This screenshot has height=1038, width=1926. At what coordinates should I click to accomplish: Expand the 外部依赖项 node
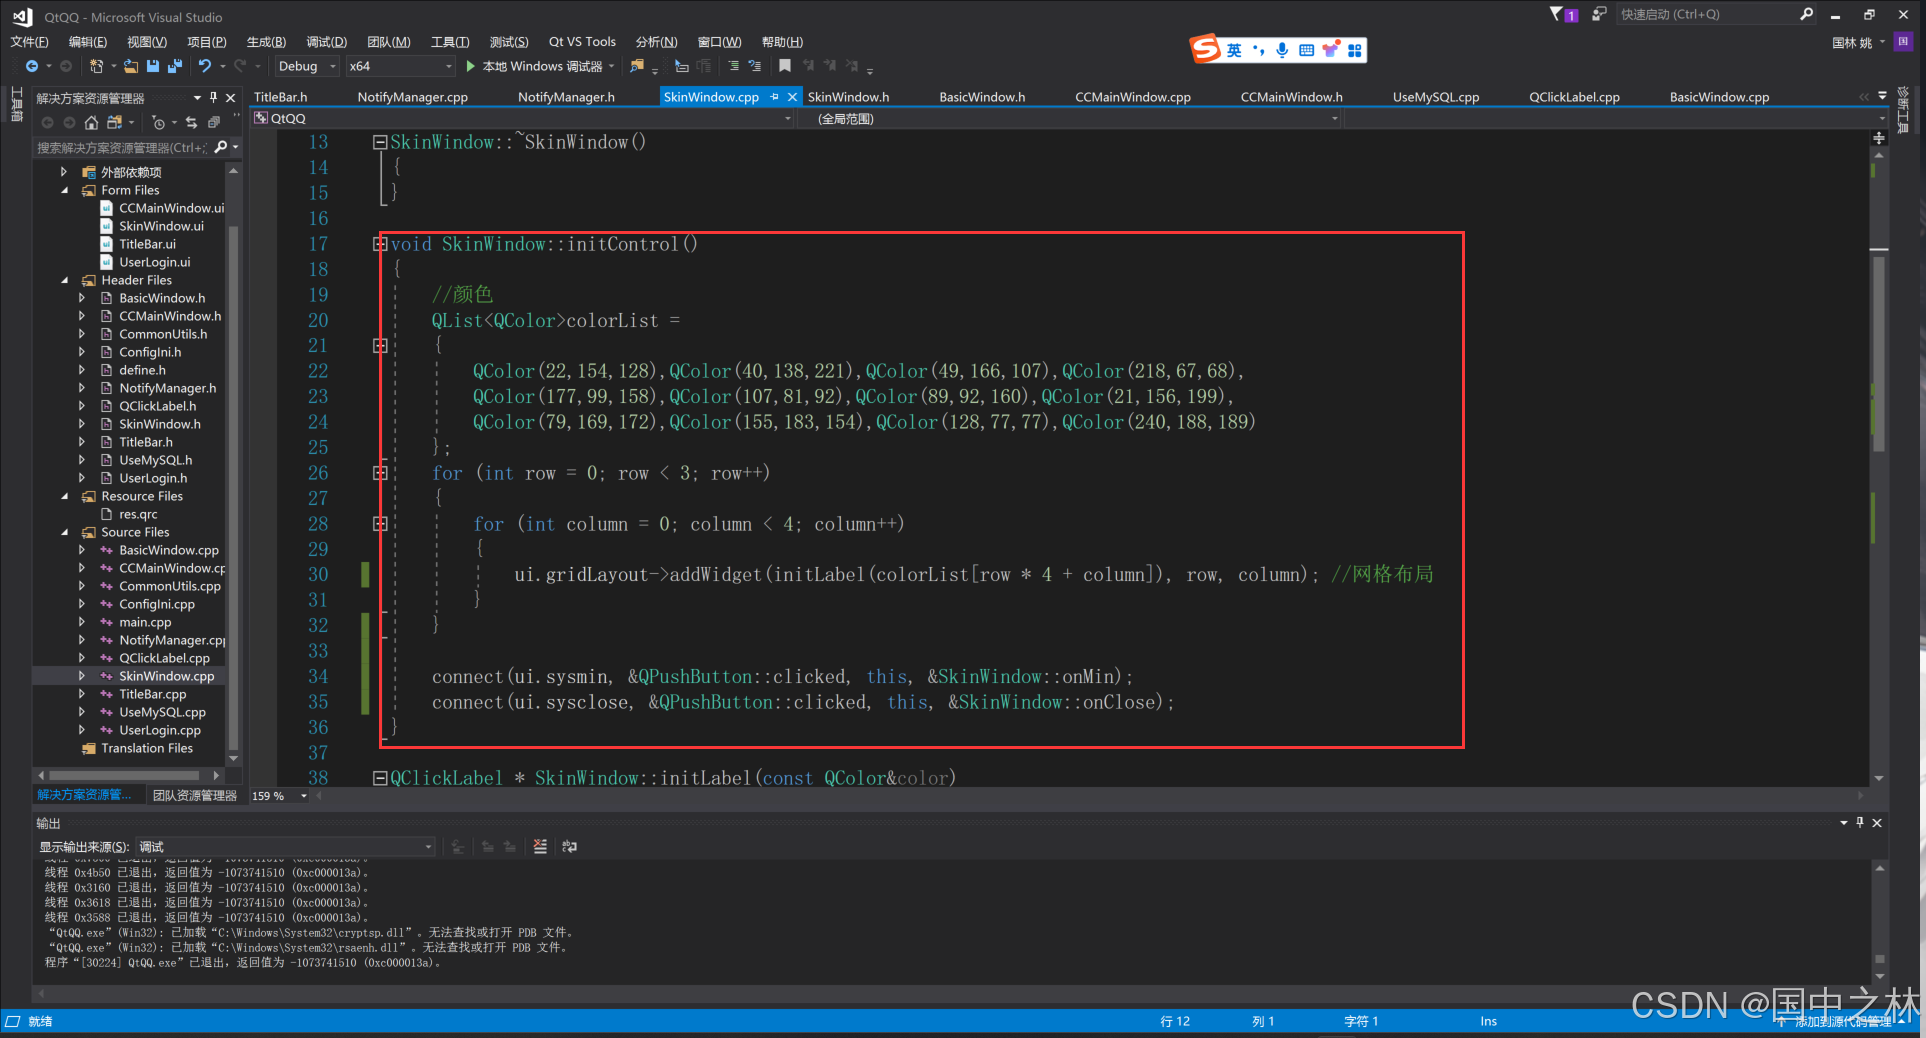(64, 172)
